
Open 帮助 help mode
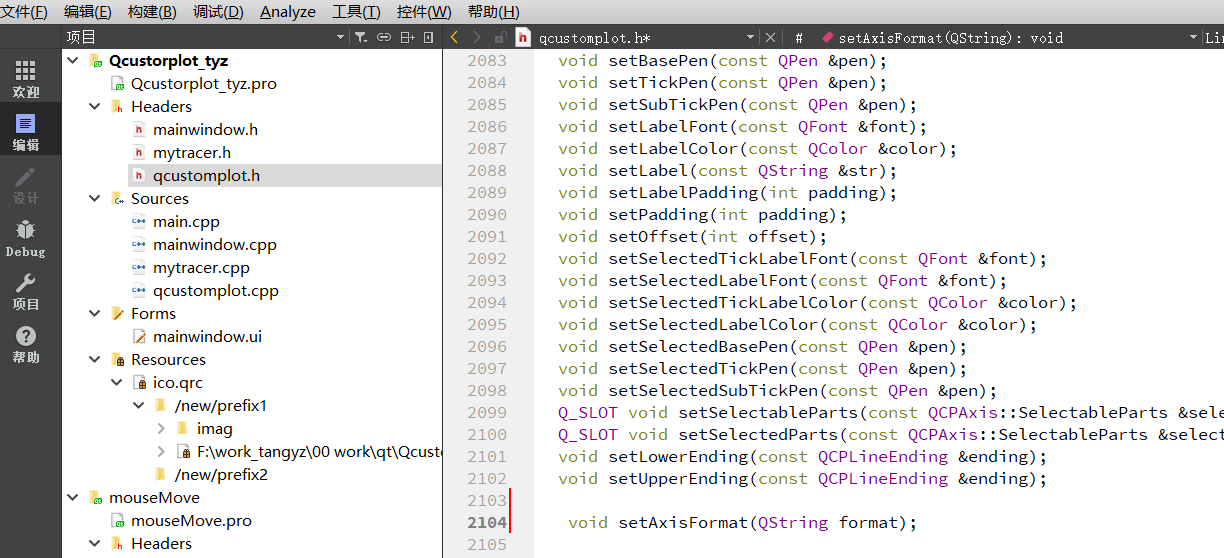pyautogui.click(x=26, y=344)
